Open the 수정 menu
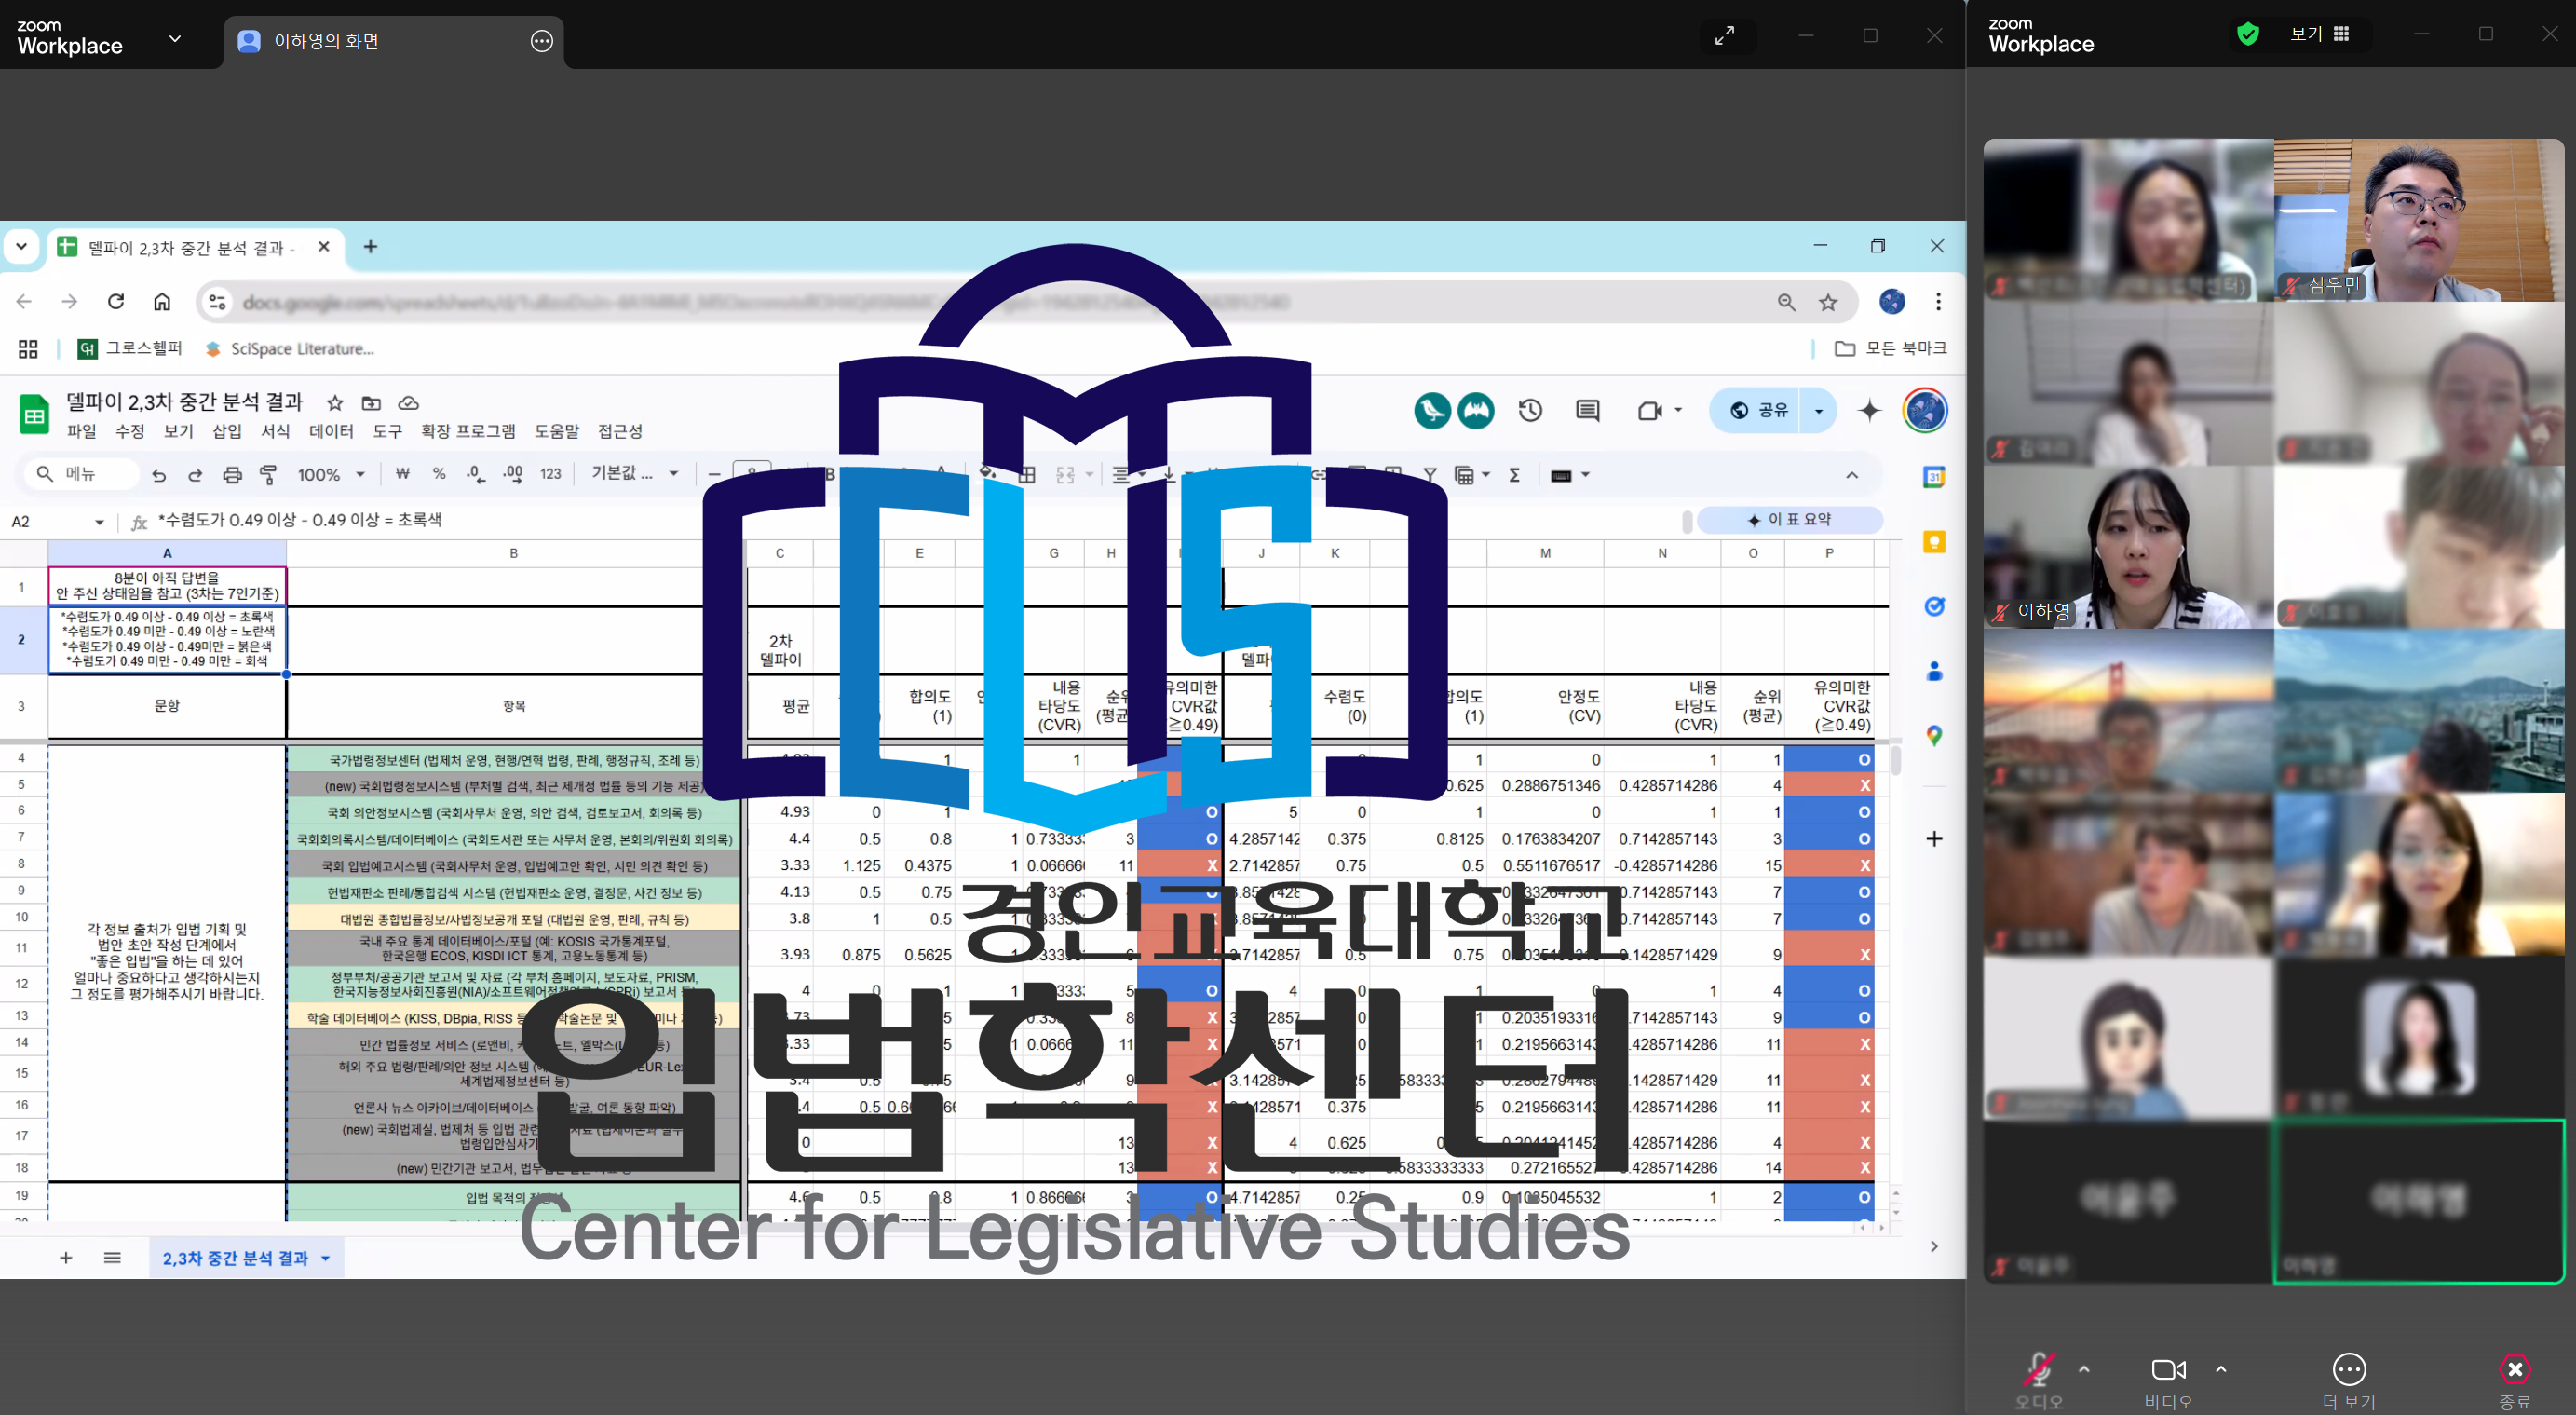The width and height of the screenshot is (2576, 1415). pos(130,431)
